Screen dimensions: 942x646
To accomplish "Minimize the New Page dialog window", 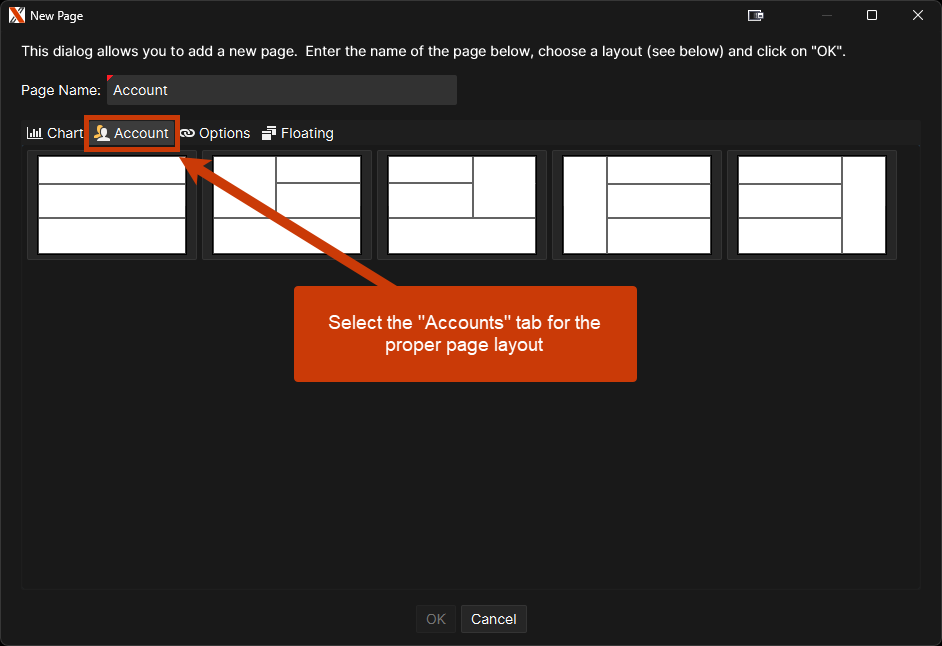I will tap(826, 15).
